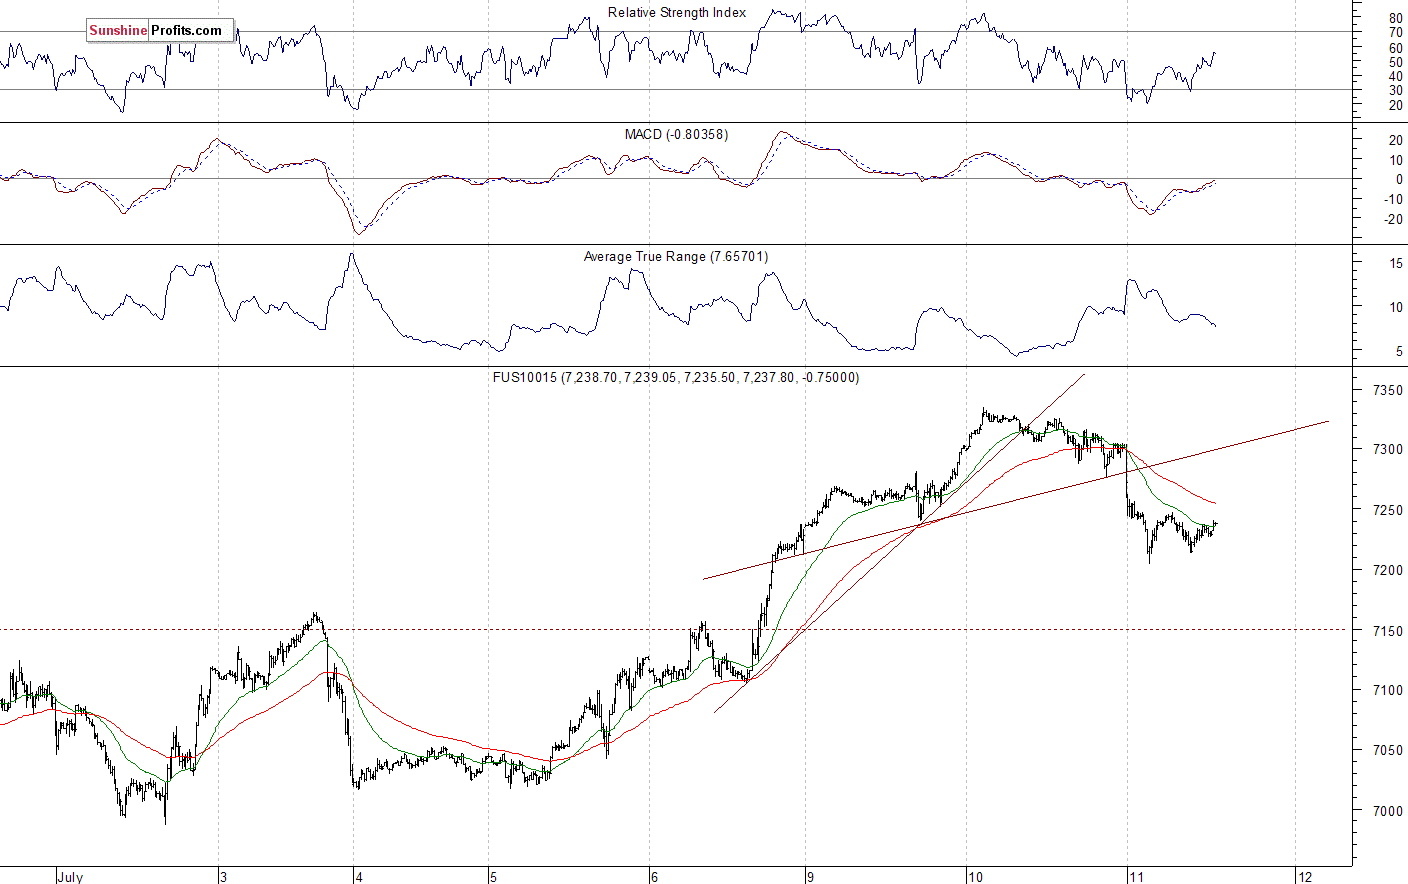Click the MACD axis value 0
Image resolution: width=1408 pixels, height=884 pixels.
click(x=1399, y=180)
